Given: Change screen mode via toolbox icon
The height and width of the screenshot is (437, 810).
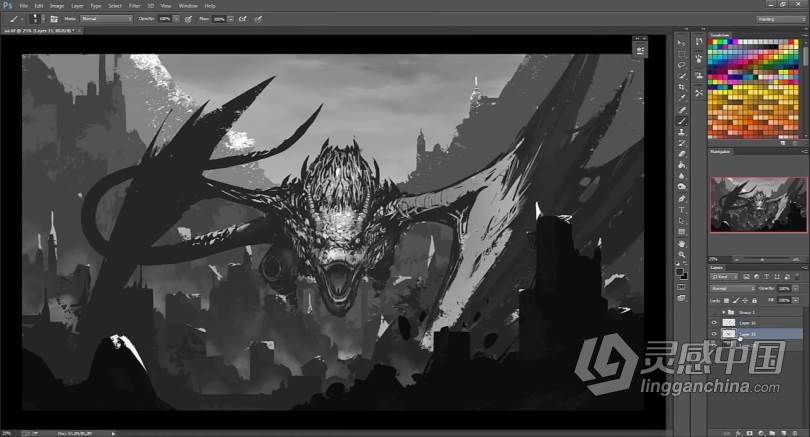Looking at the screenshot, I should point(682,298).
